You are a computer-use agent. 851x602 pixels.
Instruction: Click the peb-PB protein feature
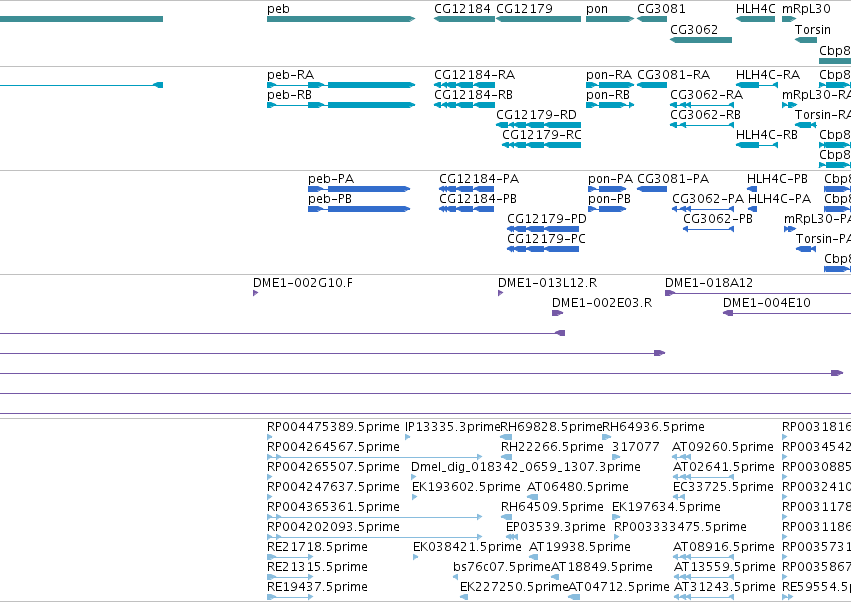tap(359, 209)
